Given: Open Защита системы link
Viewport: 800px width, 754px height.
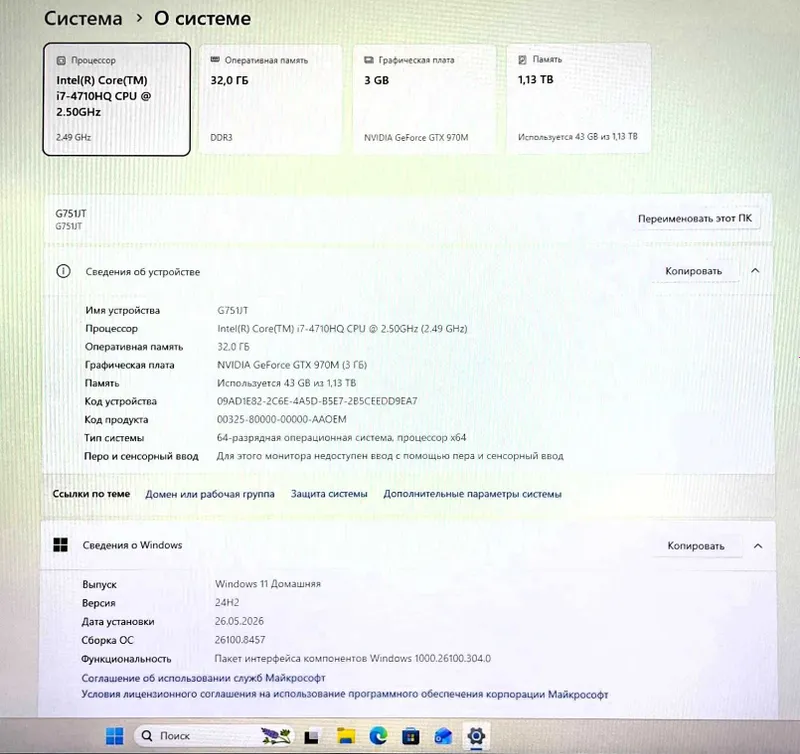Looking at the screenshot, I should [329, 494].
